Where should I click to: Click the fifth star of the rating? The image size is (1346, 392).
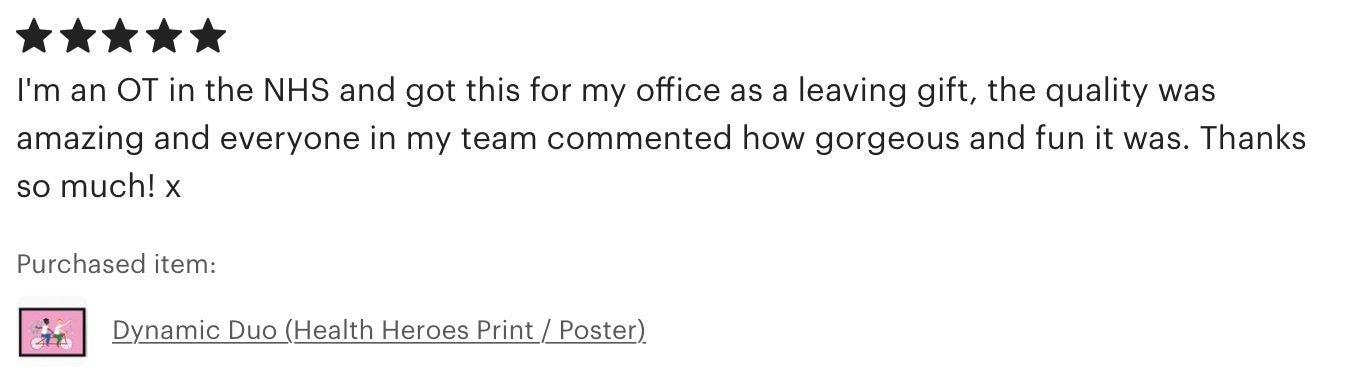tap(208, 37)
